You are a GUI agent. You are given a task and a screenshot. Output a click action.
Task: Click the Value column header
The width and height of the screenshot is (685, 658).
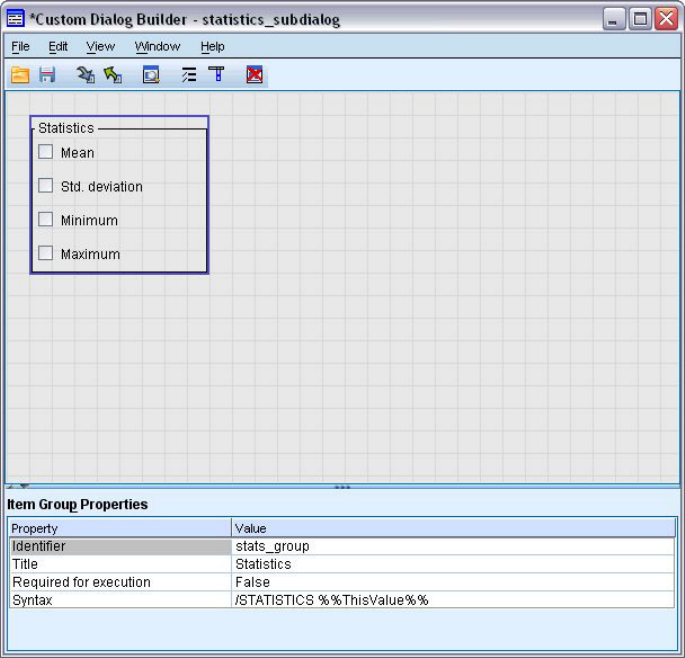453,528
